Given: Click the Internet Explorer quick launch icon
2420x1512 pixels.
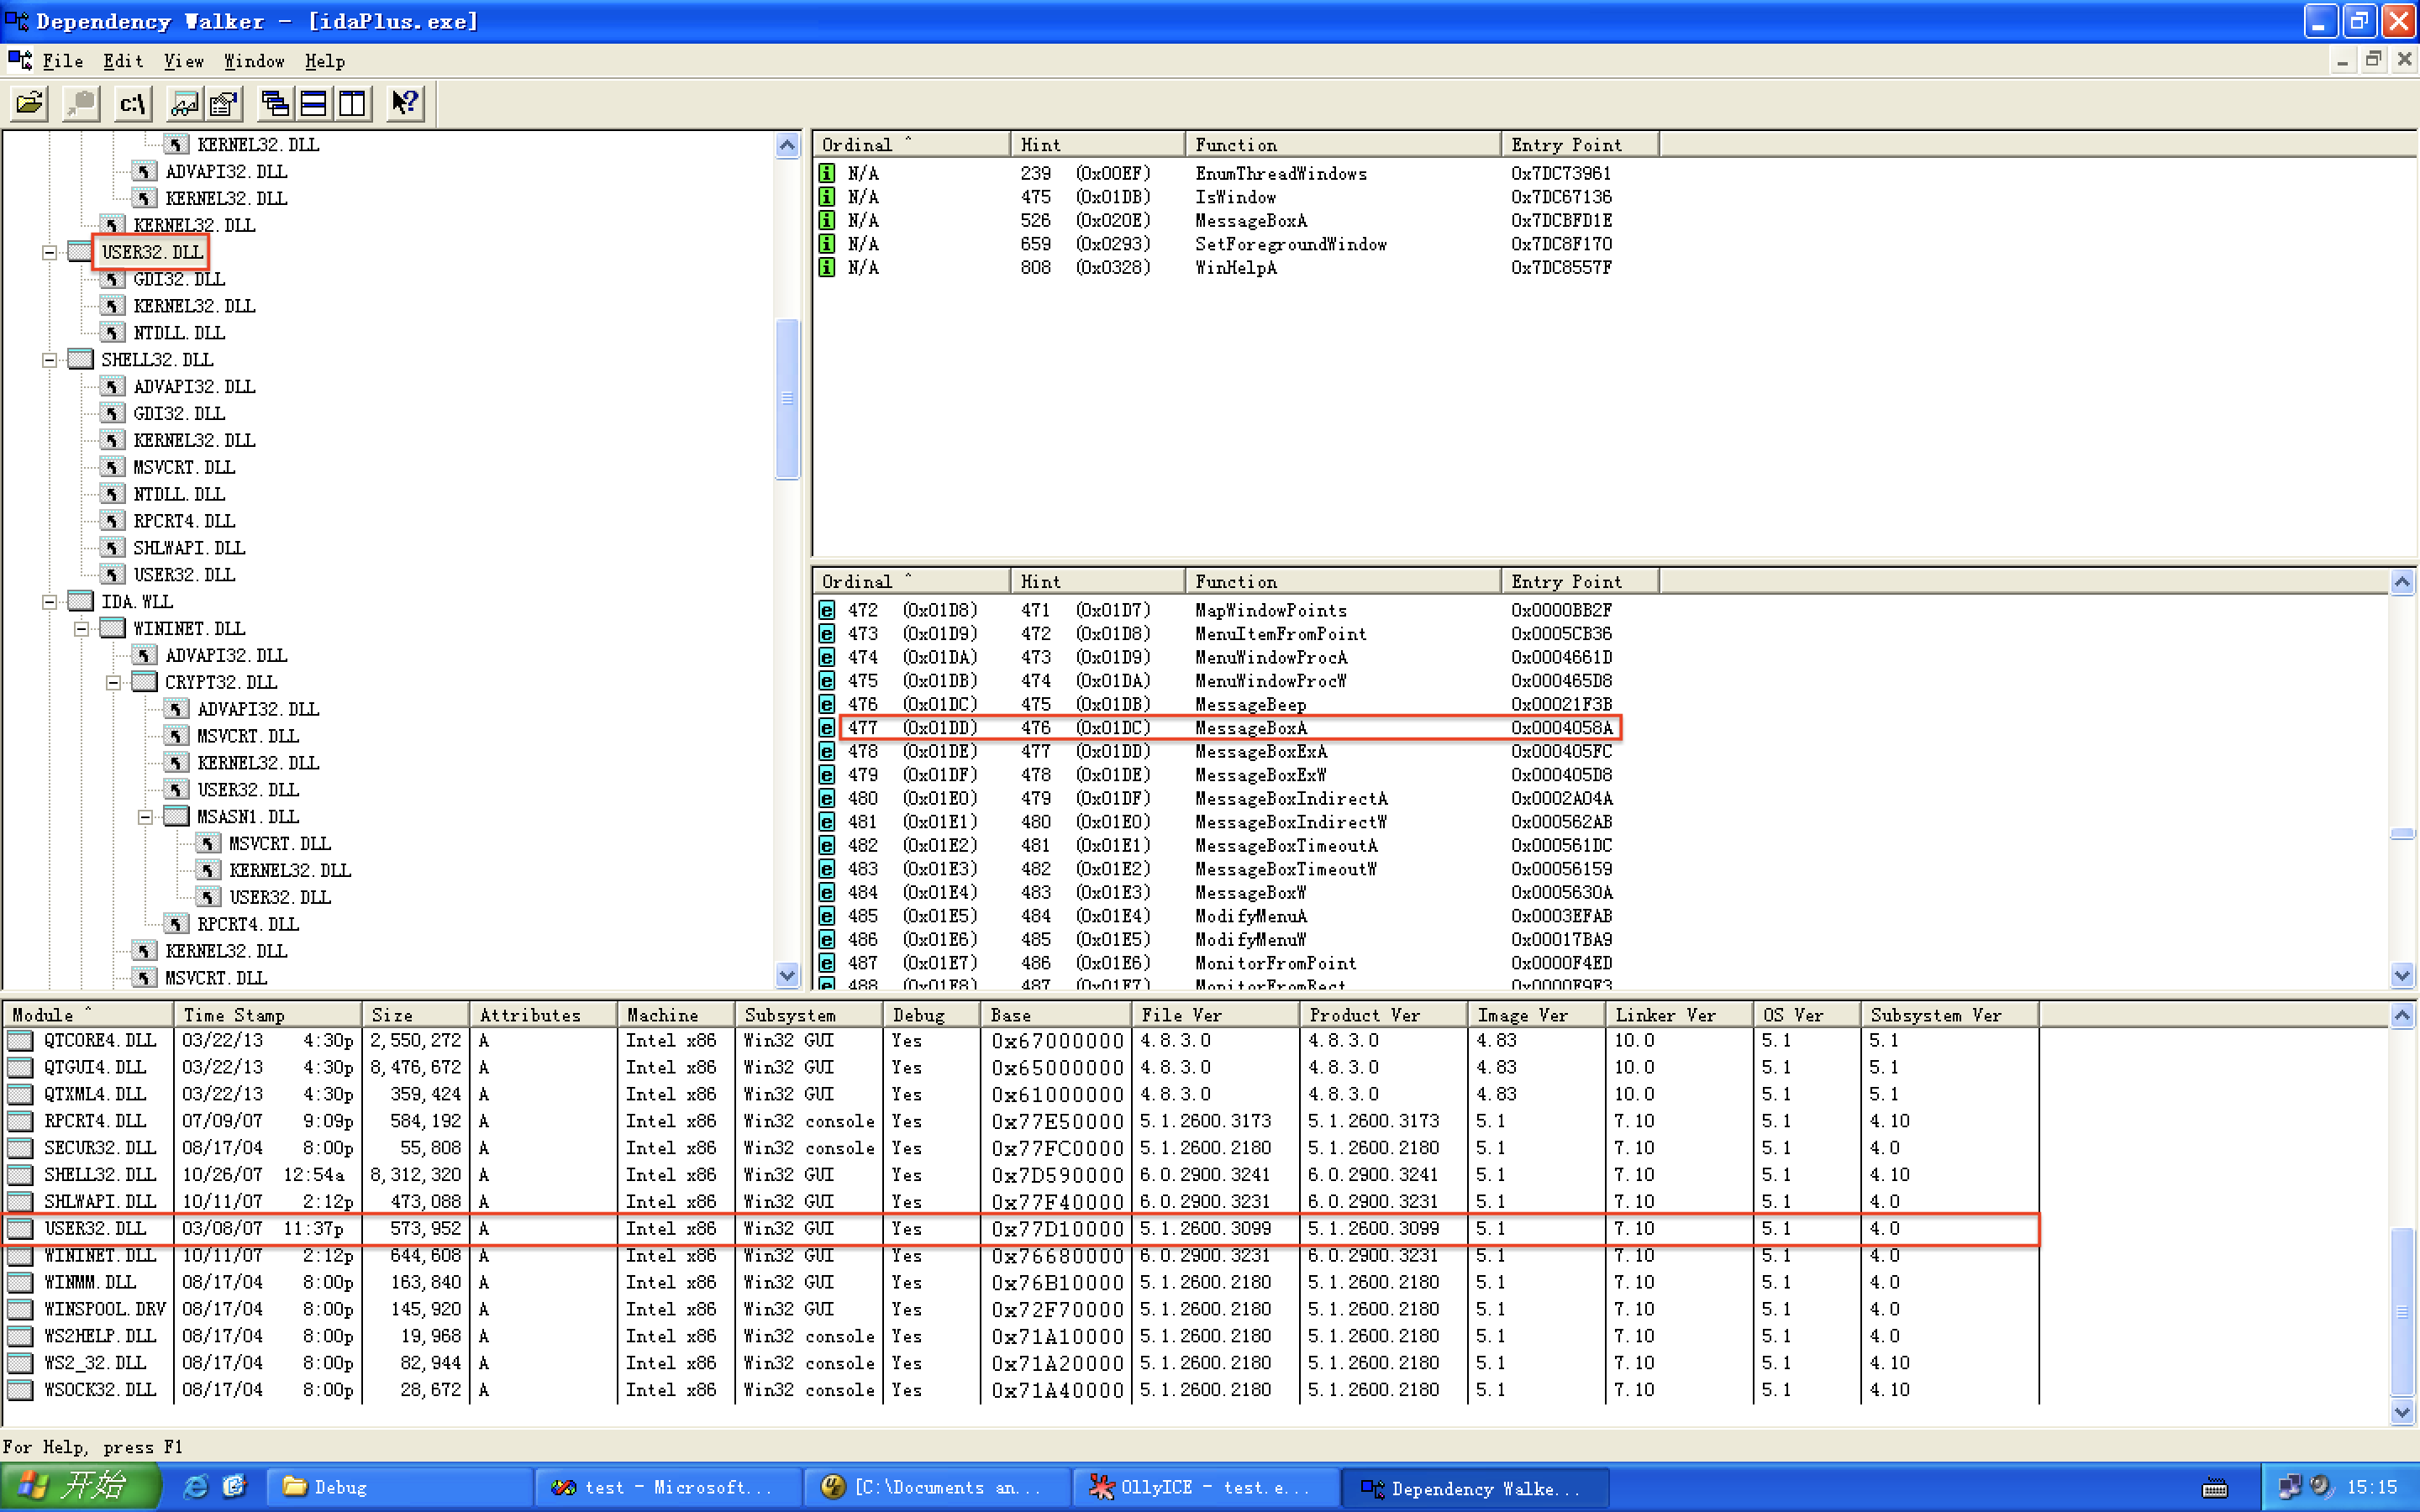Looking at the screenshot, I should (196, 1486).
